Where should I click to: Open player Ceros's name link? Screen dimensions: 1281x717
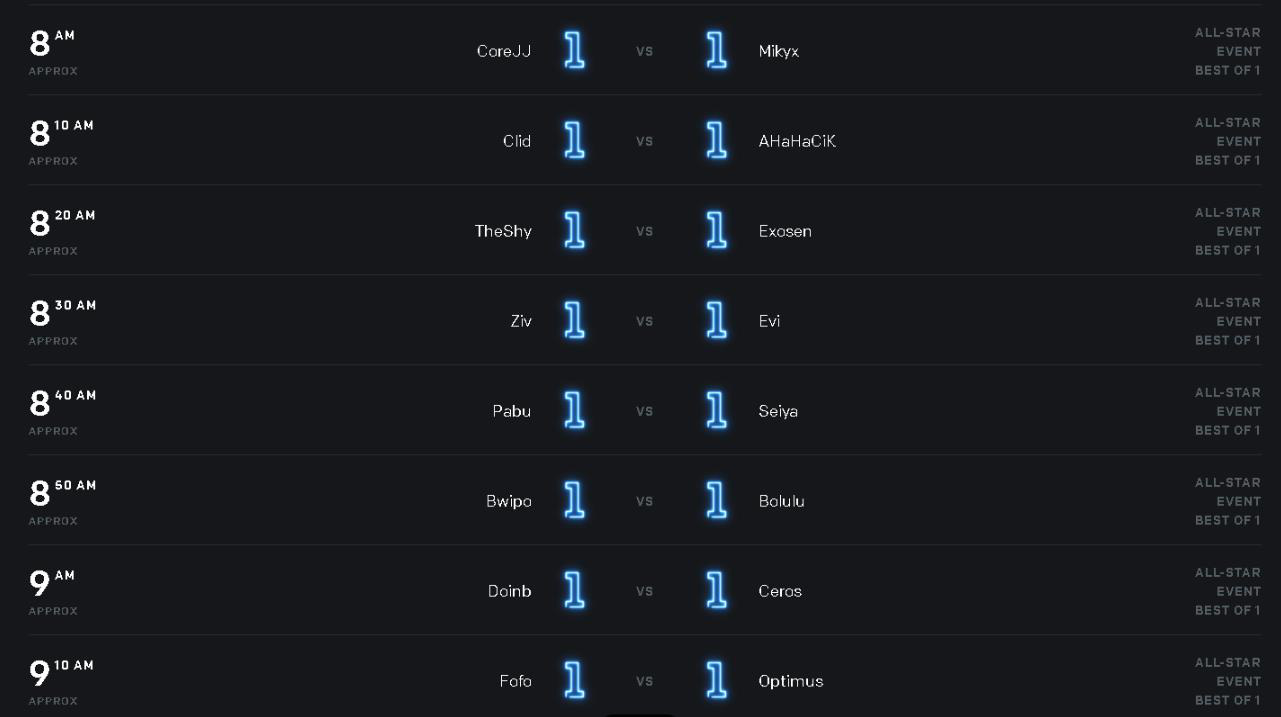[x=780, y=591]
